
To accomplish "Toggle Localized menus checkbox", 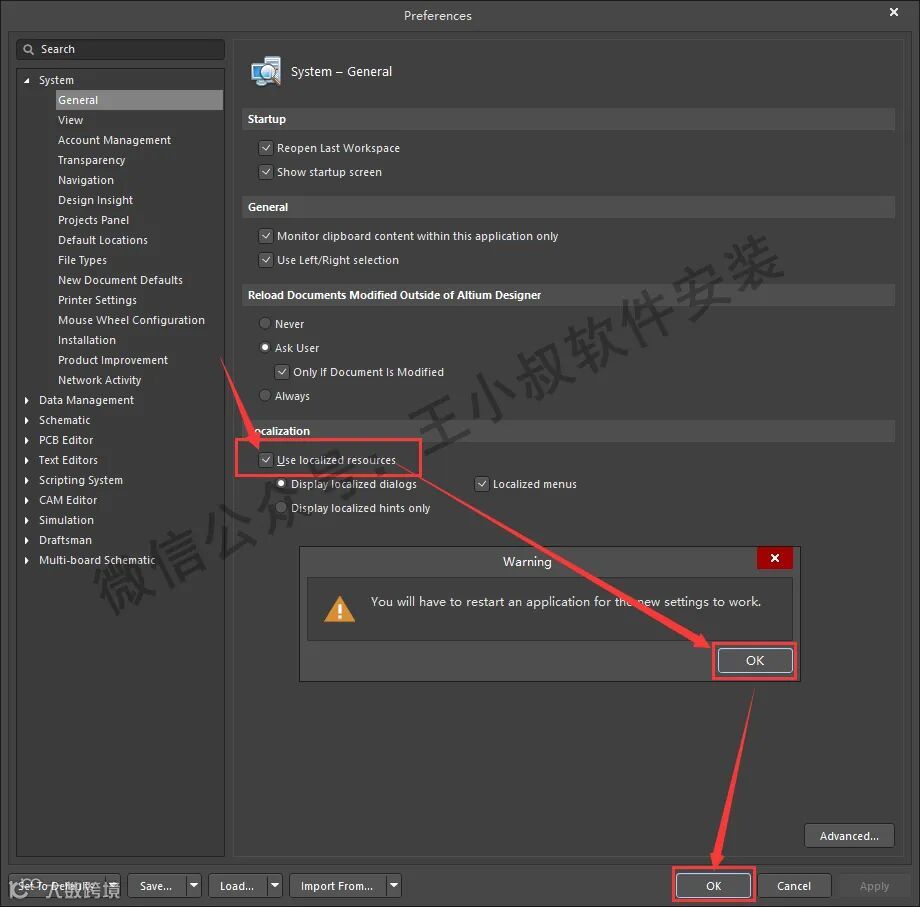I will pos(482,484).
